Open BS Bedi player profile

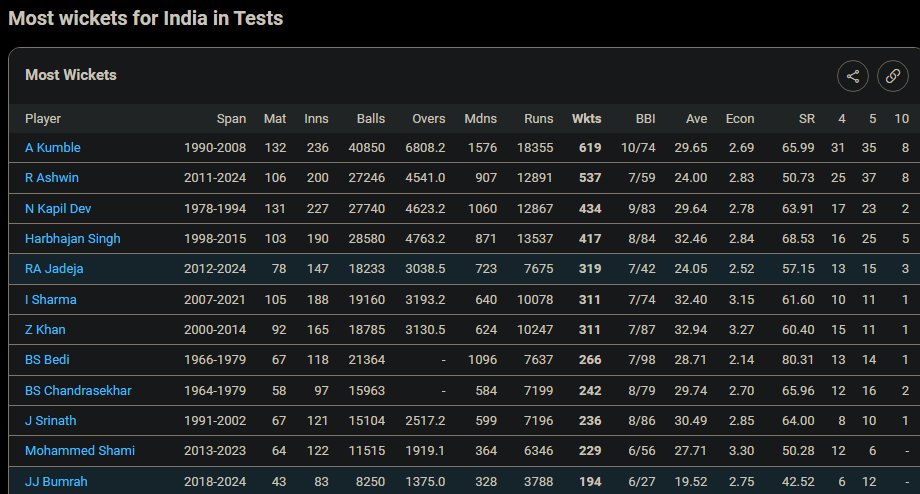47,360
